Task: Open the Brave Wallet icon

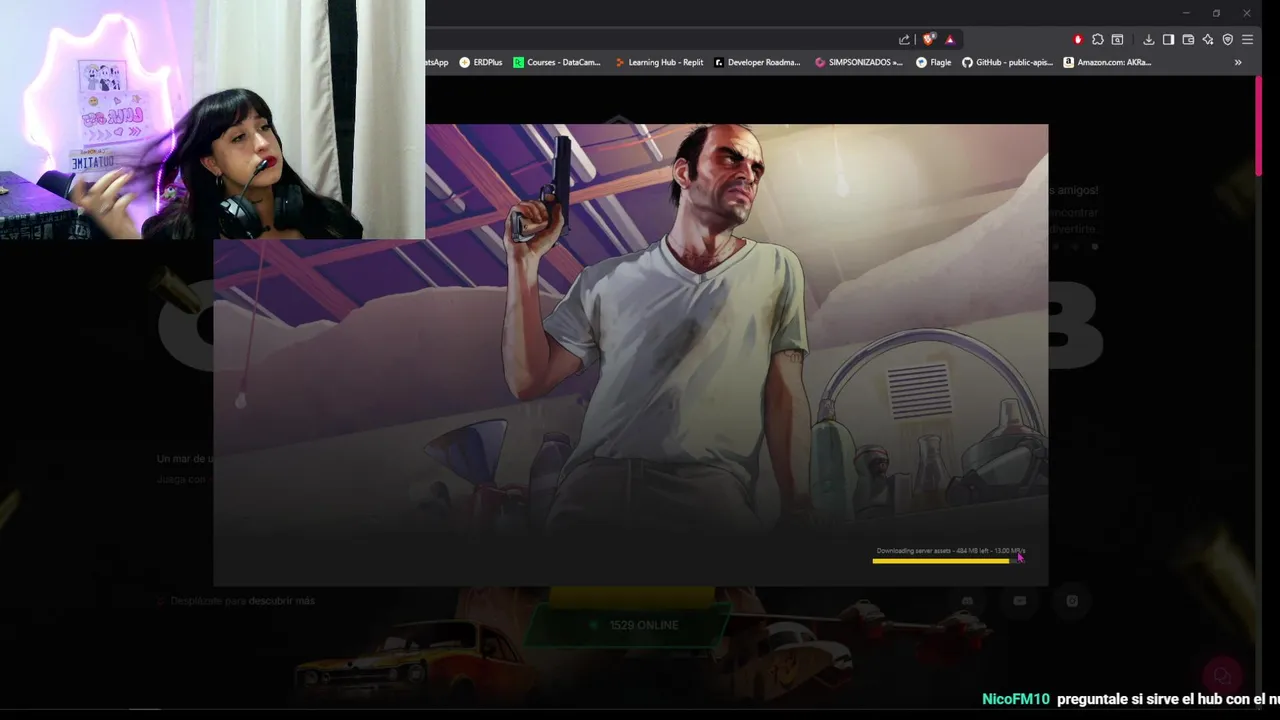Action: tap(1188, 40)
